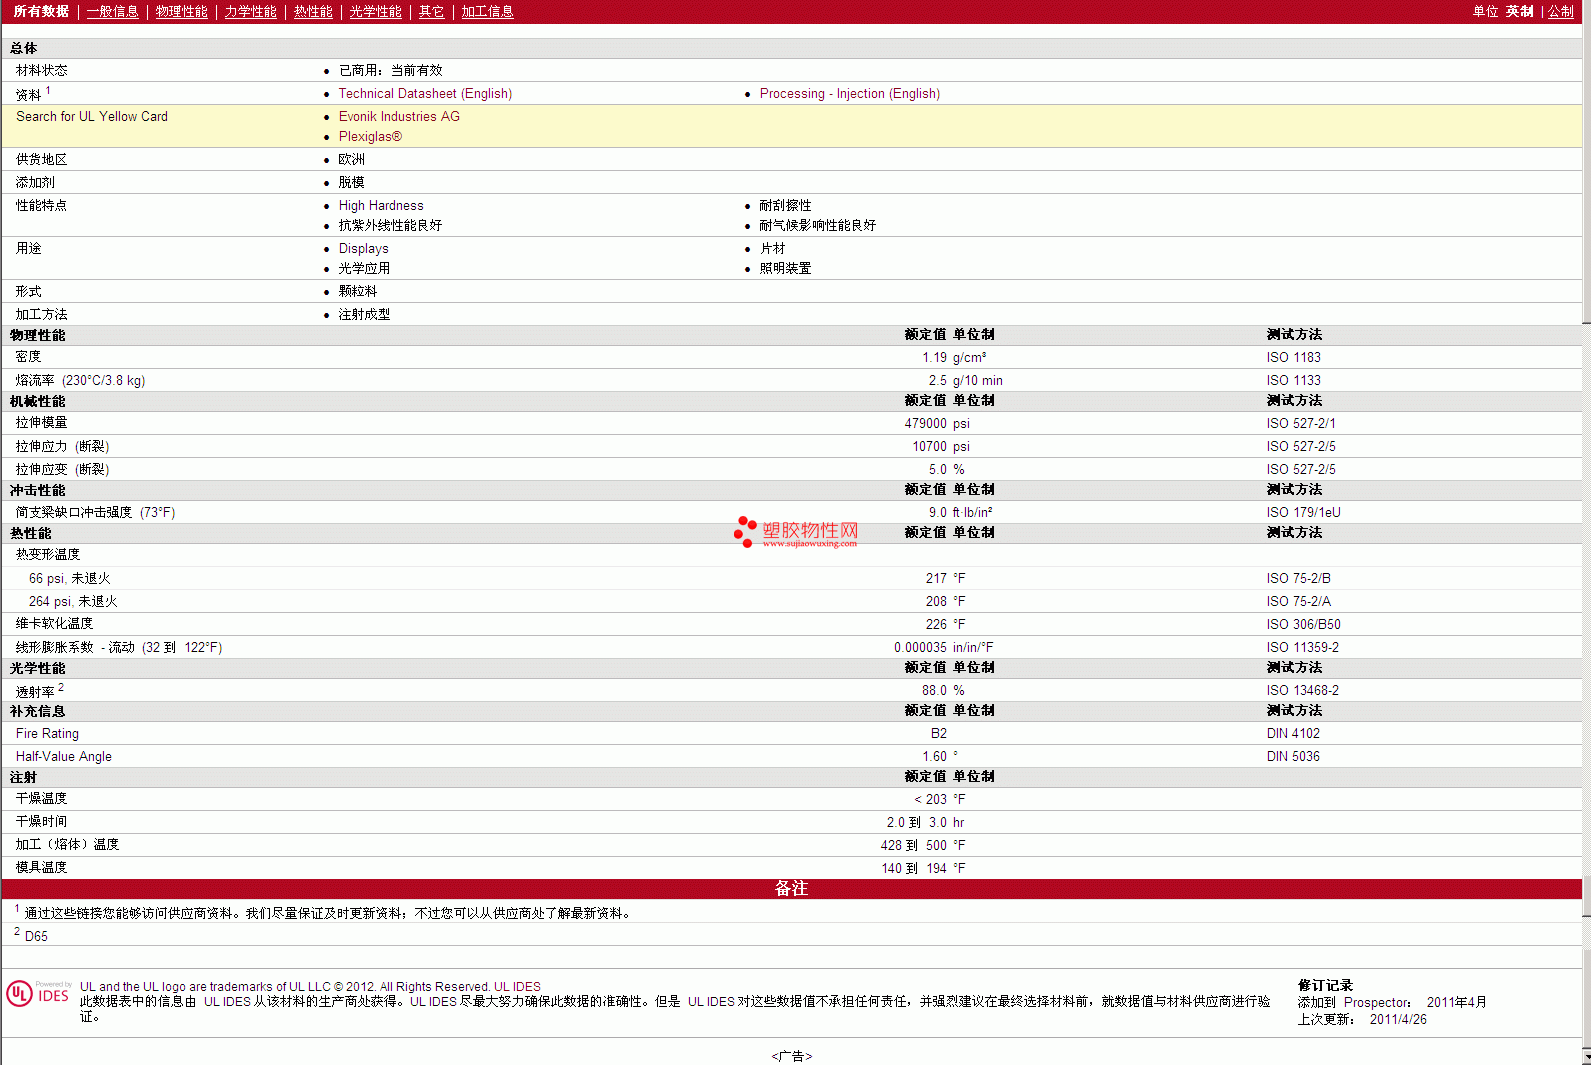1591x1065 pixels.
Task: Click the 注射成型 processing method entry
Action: click(x=364, y=314)
